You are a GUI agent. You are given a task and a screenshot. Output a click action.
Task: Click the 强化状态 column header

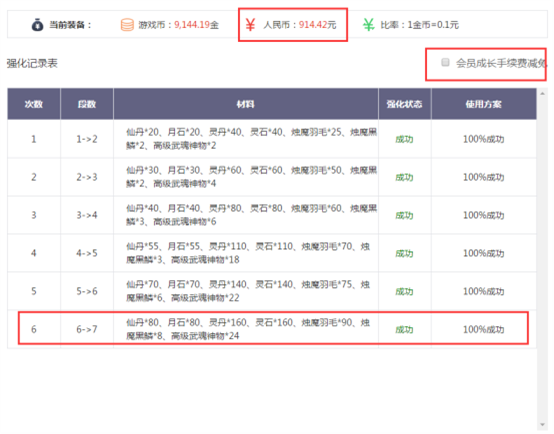[x=405, y=104]
